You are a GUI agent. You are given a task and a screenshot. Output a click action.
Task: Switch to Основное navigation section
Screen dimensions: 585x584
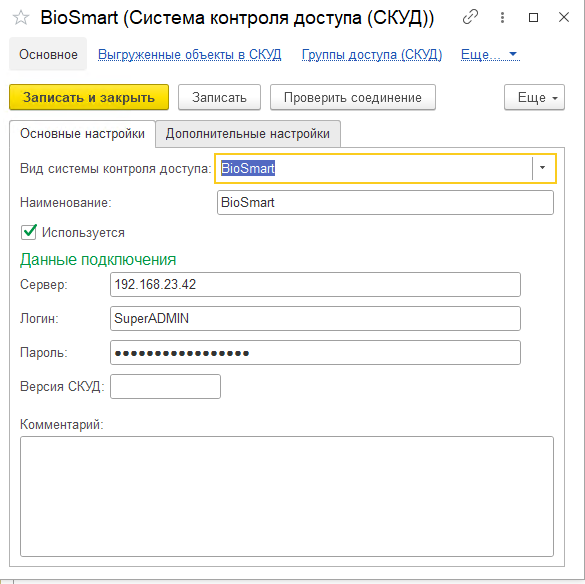[x=48, y=54]
